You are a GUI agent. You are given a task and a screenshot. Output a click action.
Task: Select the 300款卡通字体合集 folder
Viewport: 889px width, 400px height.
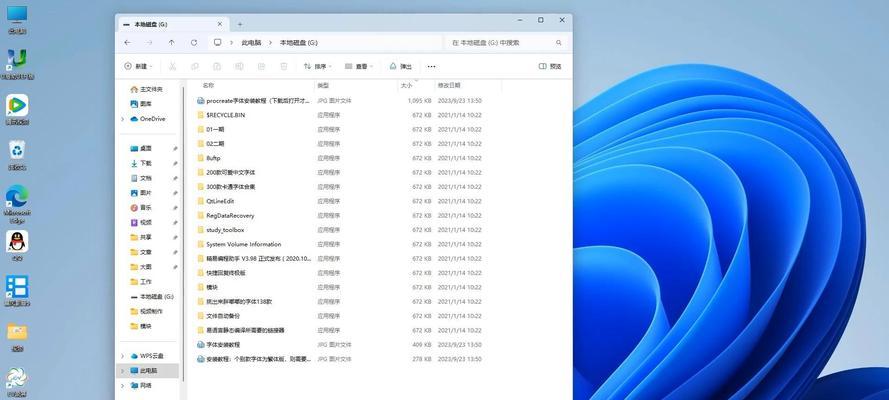pyautogui.click(x=226, y=186)
